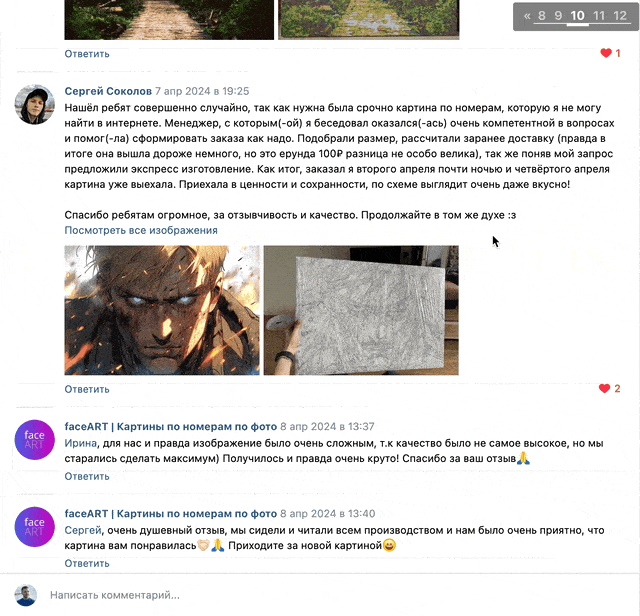Screen dimensions: 640x616
Task: Switch to page 11 of comments
Action: tap(599, 16)
